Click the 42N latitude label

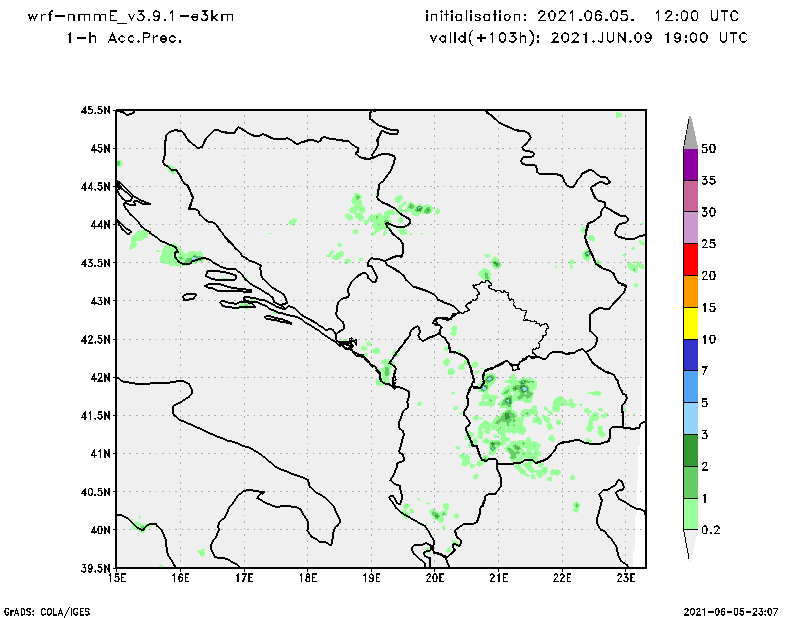click(x=100, y=377)
